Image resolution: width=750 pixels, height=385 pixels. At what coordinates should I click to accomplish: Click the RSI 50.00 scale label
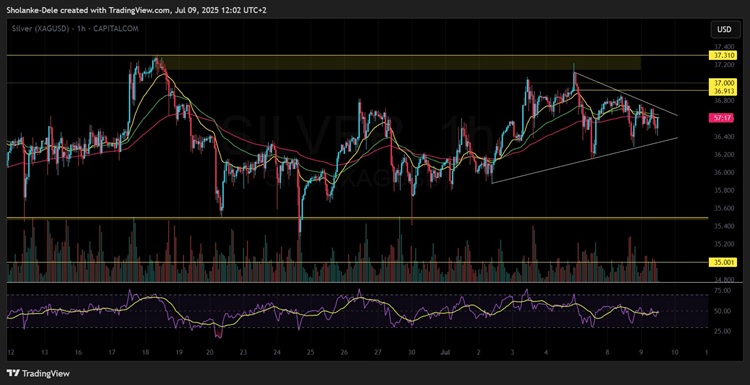723,311
